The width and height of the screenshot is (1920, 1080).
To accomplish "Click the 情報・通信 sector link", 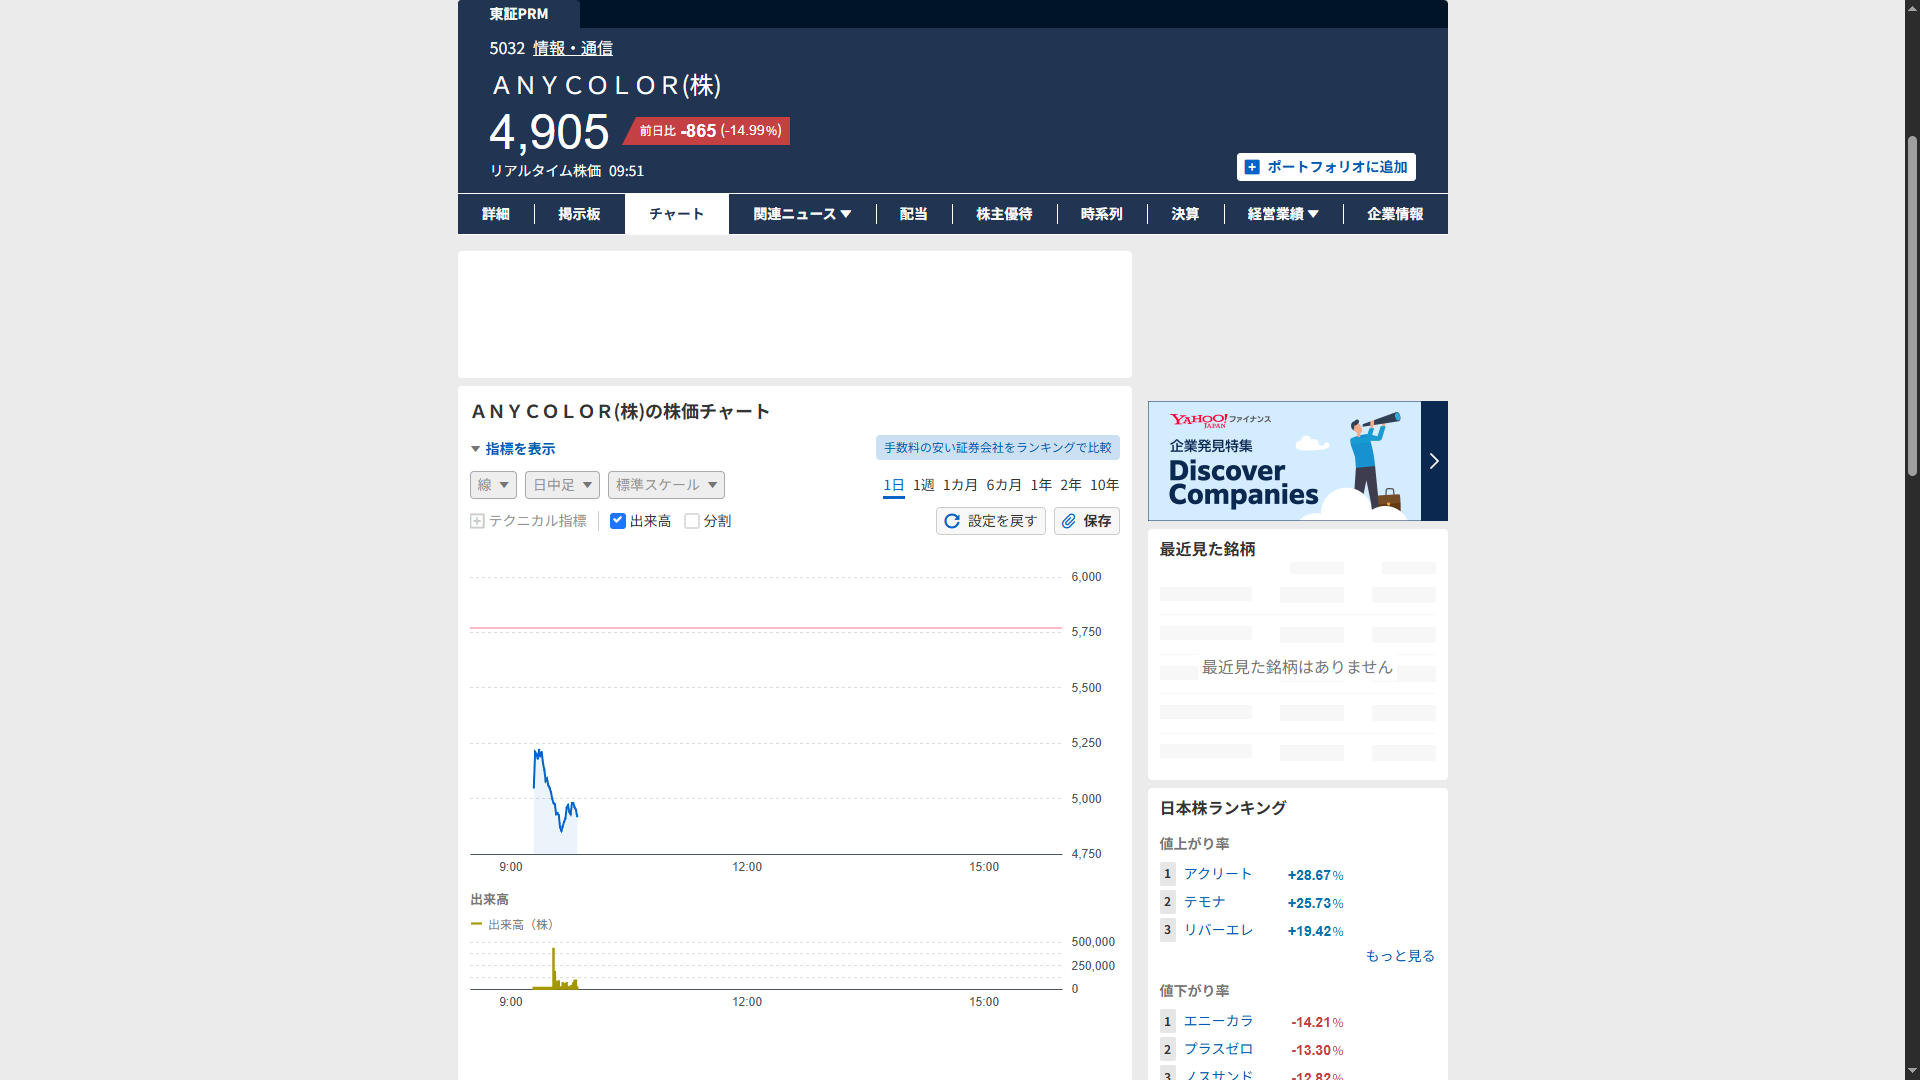I will (x=572, y=48).
